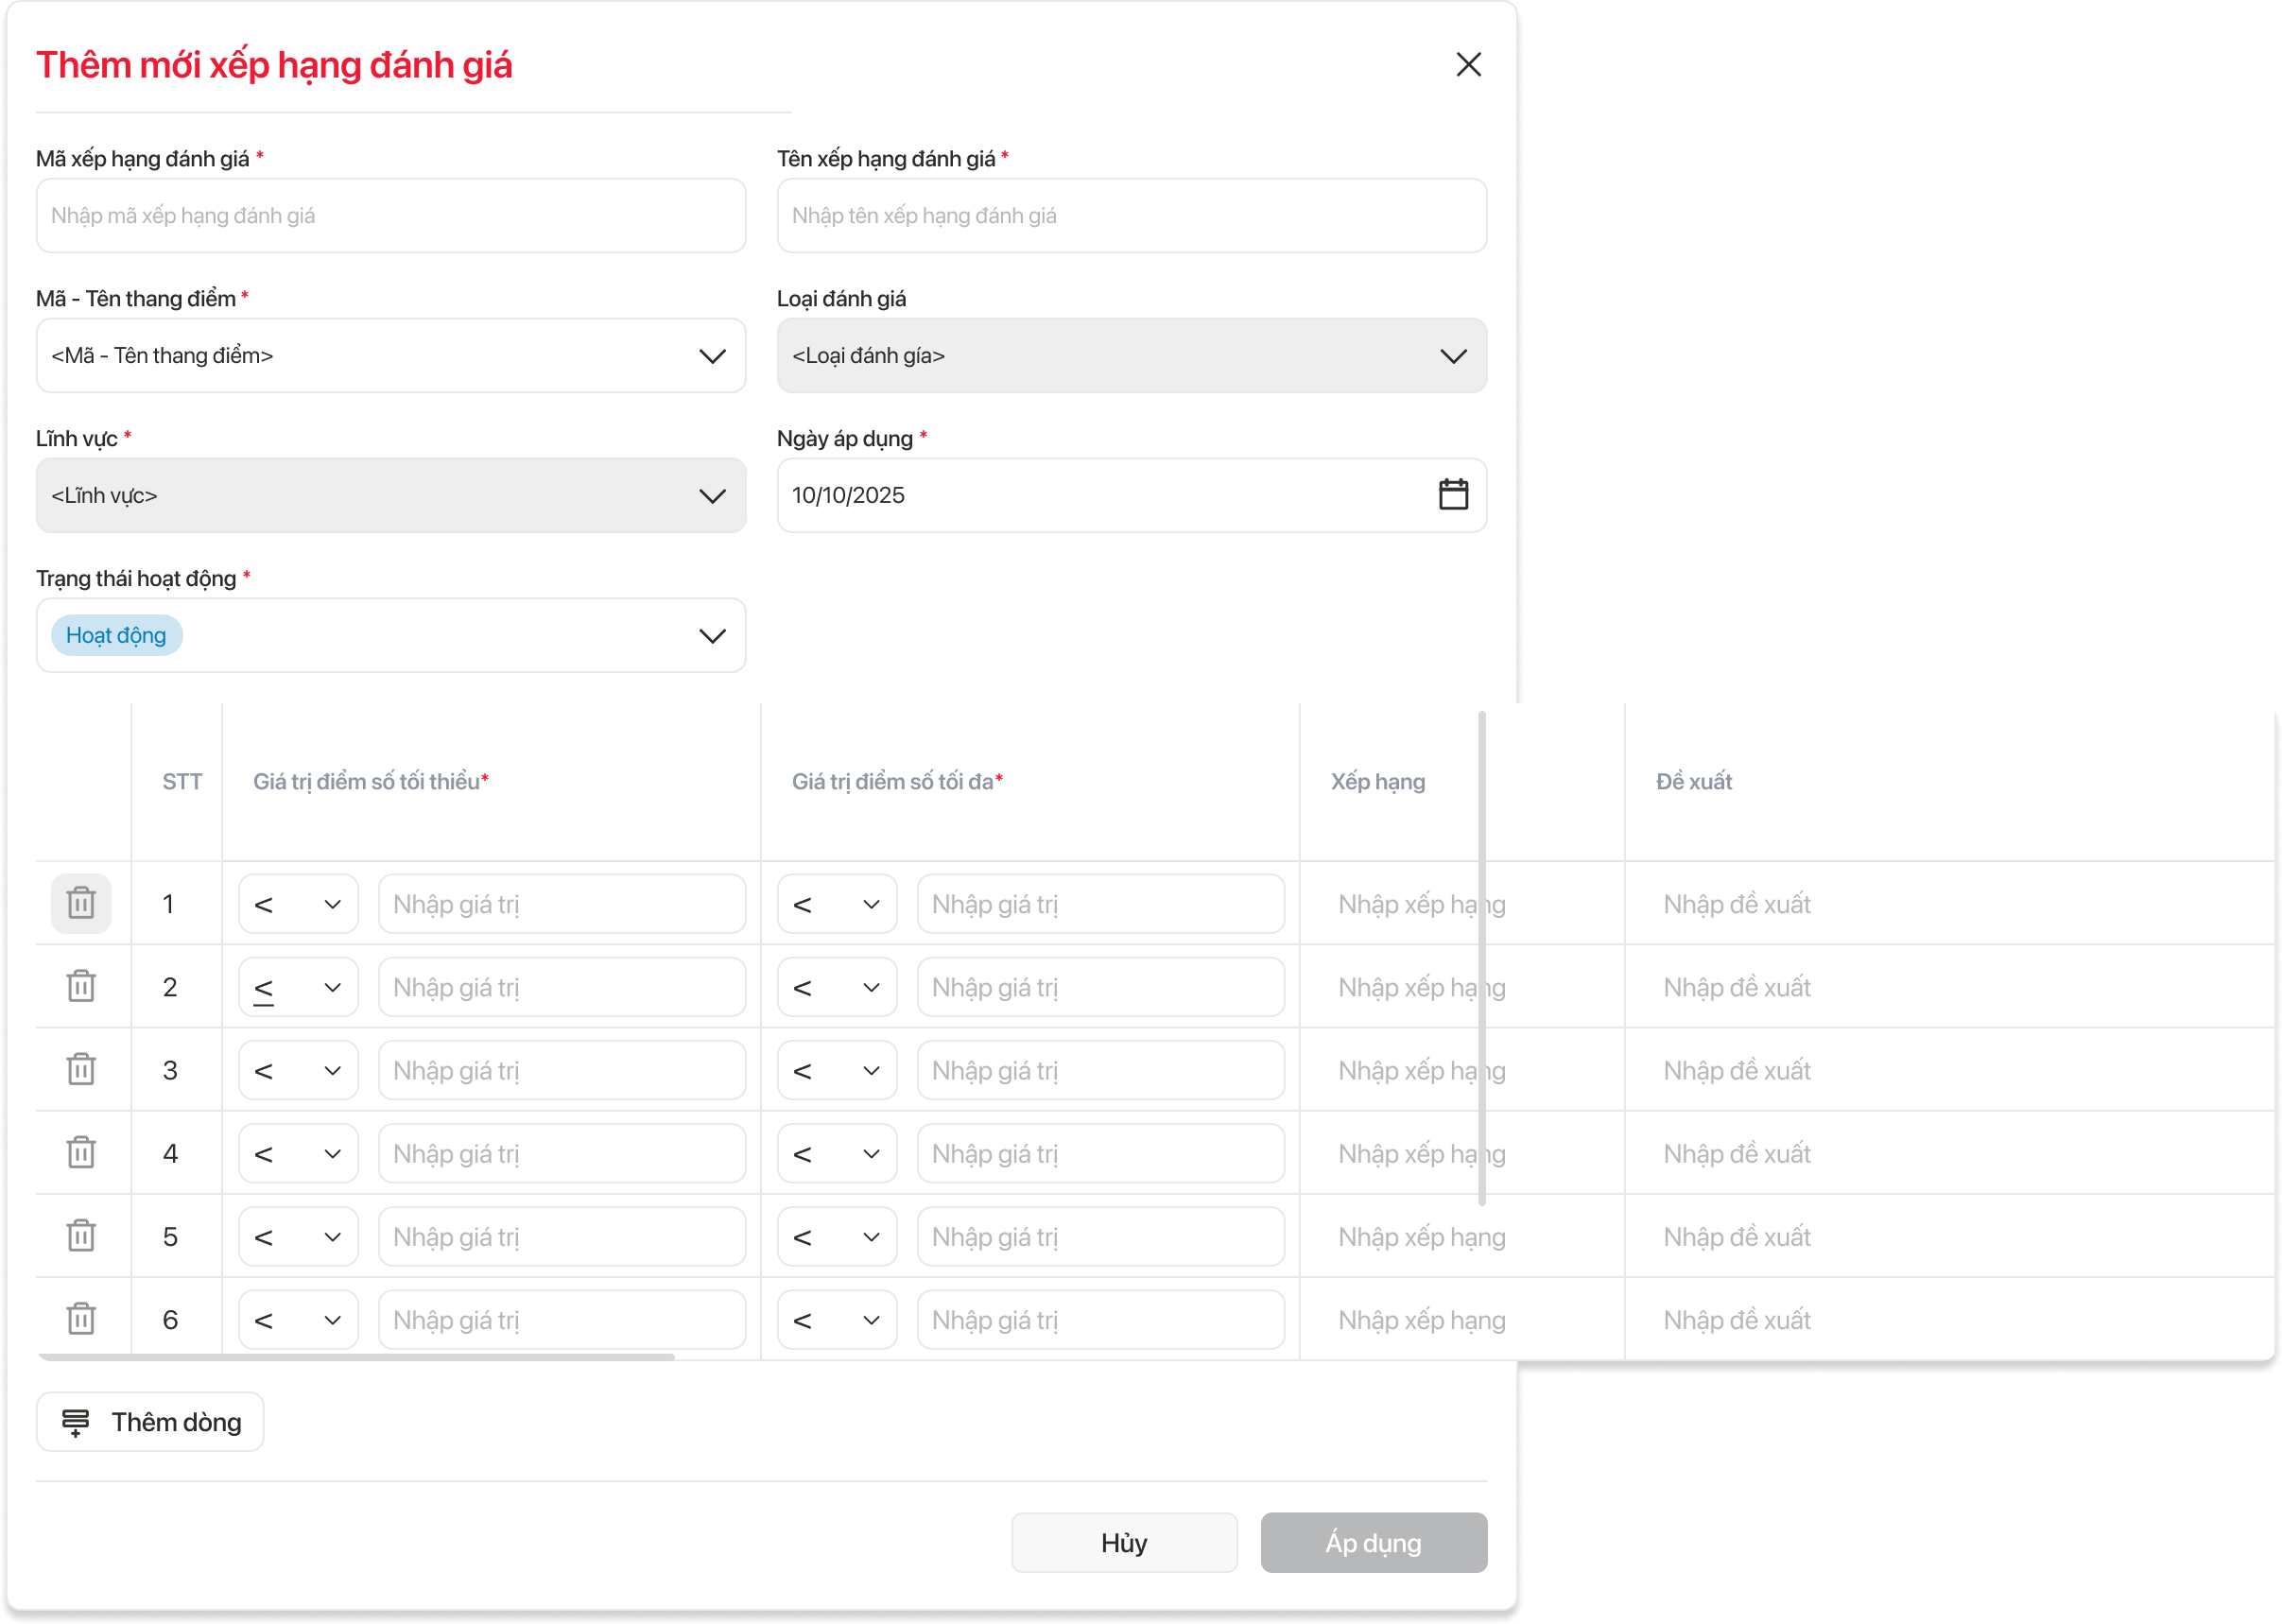Open the calendar picker for Ngày áp dụng

[1453, 495]
